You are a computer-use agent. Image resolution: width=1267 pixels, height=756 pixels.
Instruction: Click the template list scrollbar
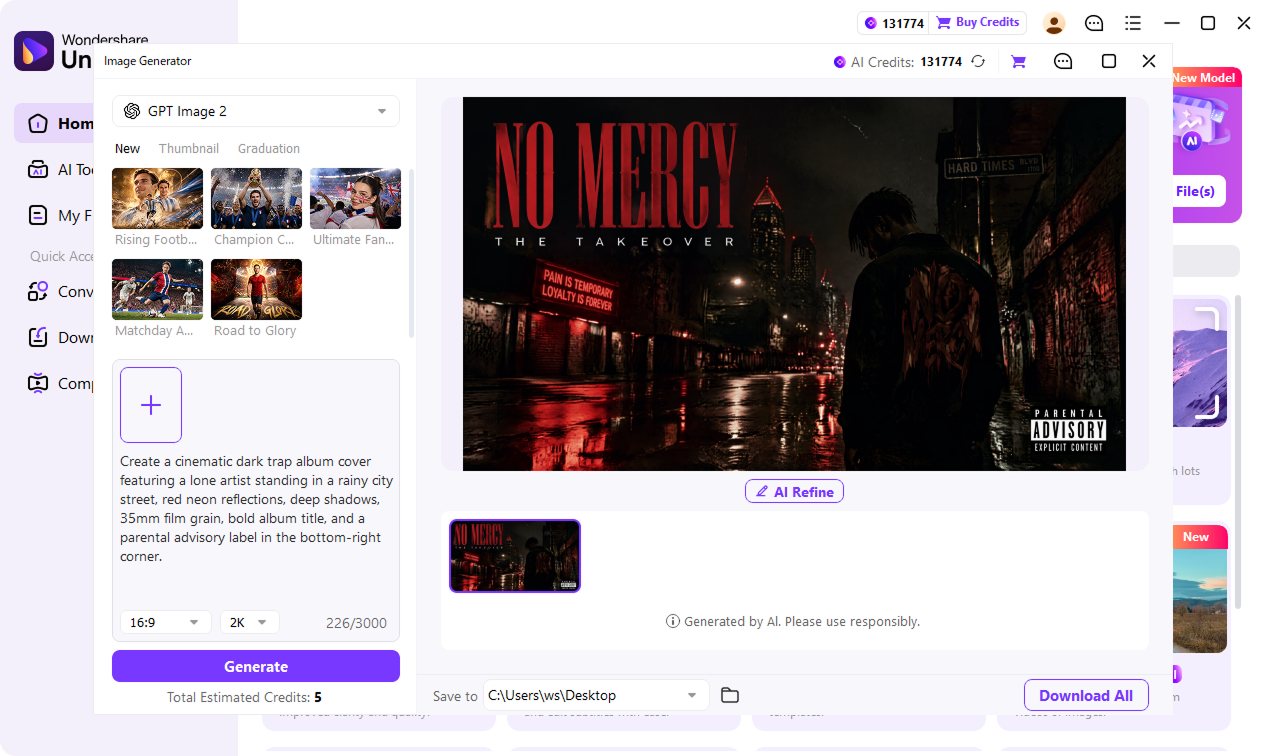coord(412,253)
